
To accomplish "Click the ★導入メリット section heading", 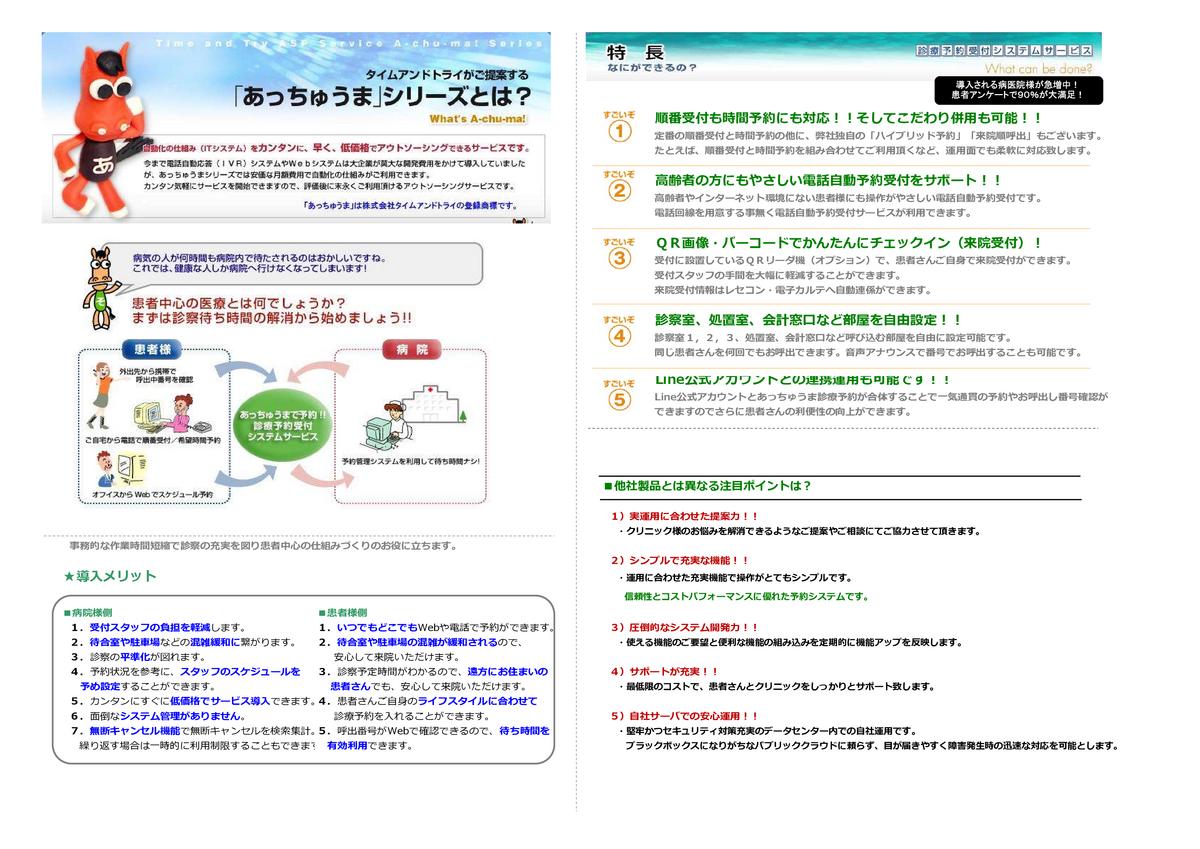I will (x=110, y=576).
